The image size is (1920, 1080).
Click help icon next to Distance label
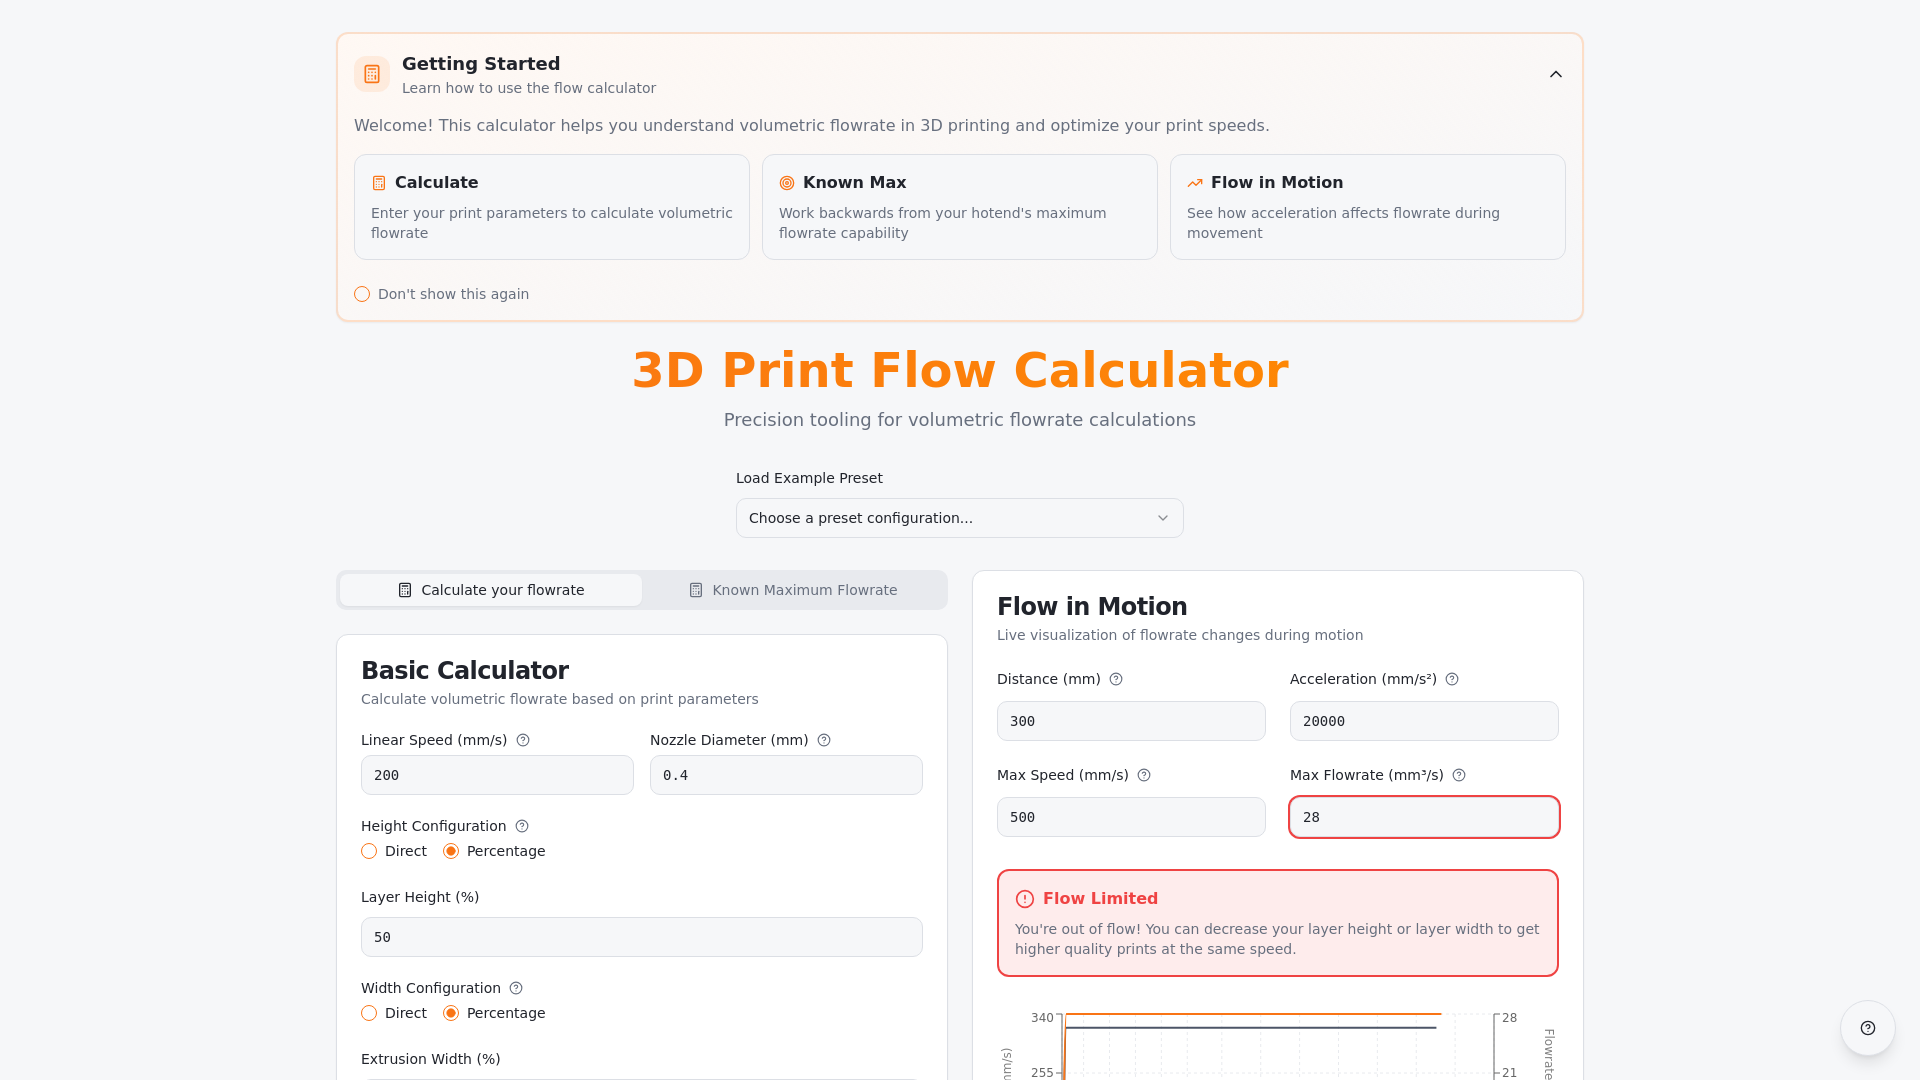(1116, 679)
